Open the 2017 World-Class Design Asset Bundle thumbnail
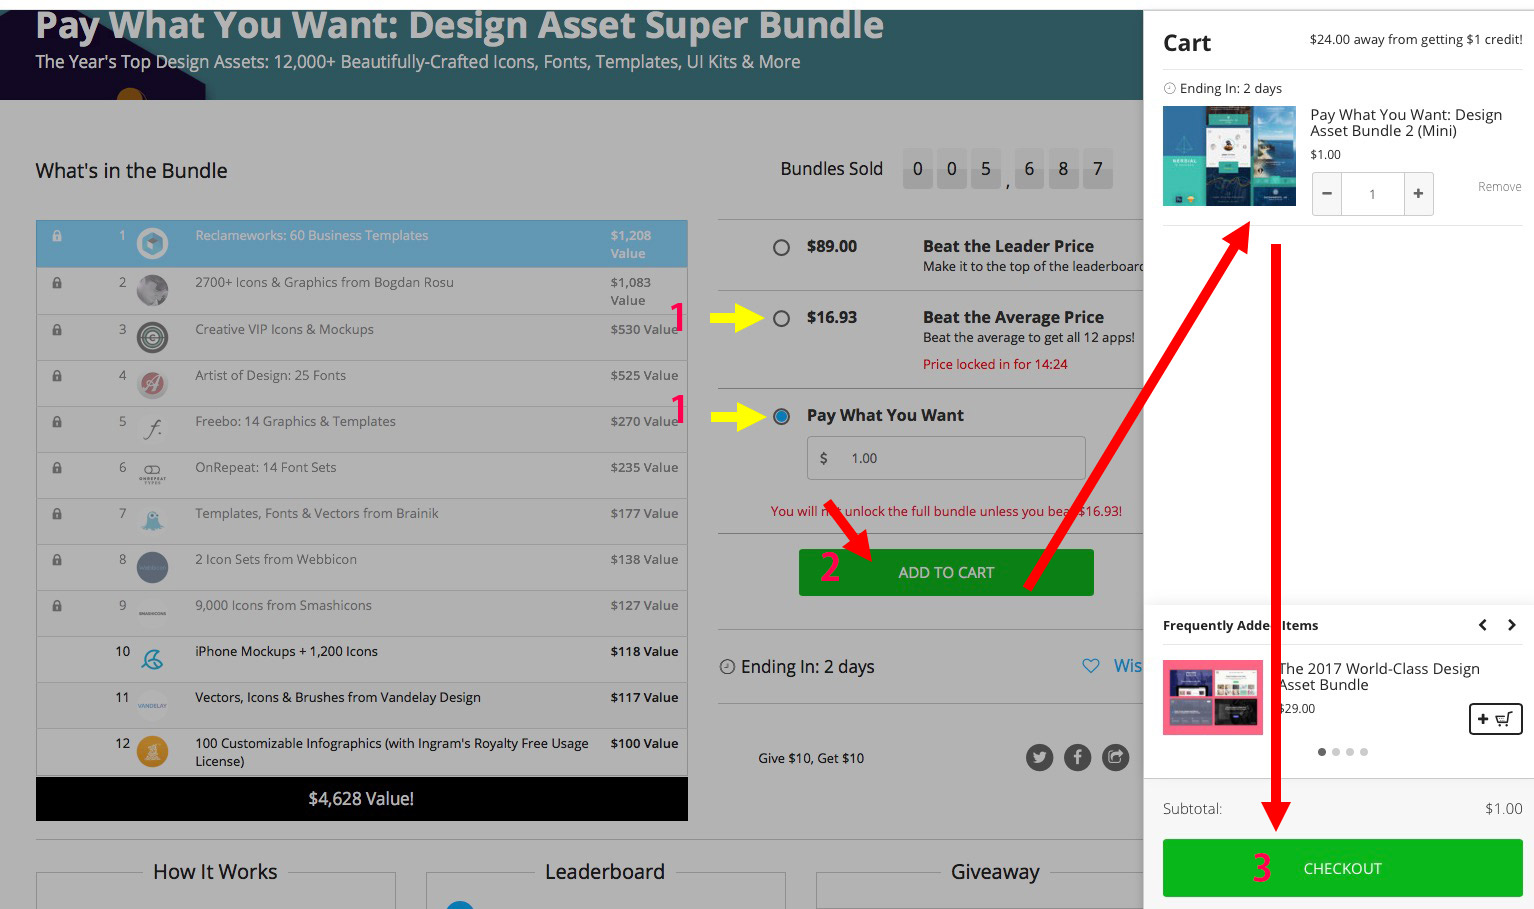 1213,697
